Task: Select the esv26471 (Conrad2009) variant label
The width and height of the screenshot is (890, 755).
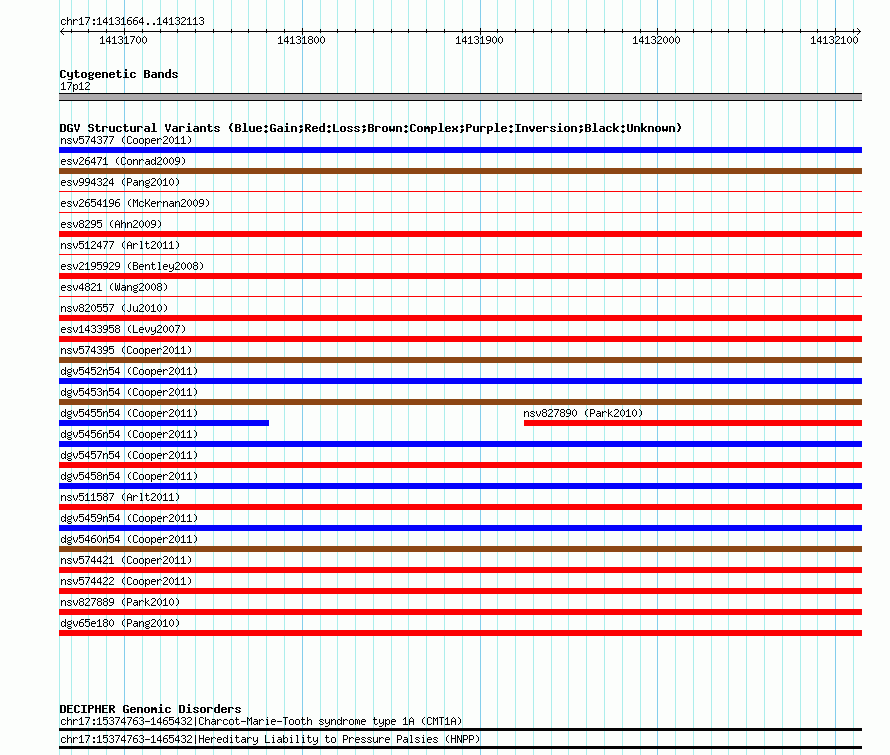Action: click(123, 161)
